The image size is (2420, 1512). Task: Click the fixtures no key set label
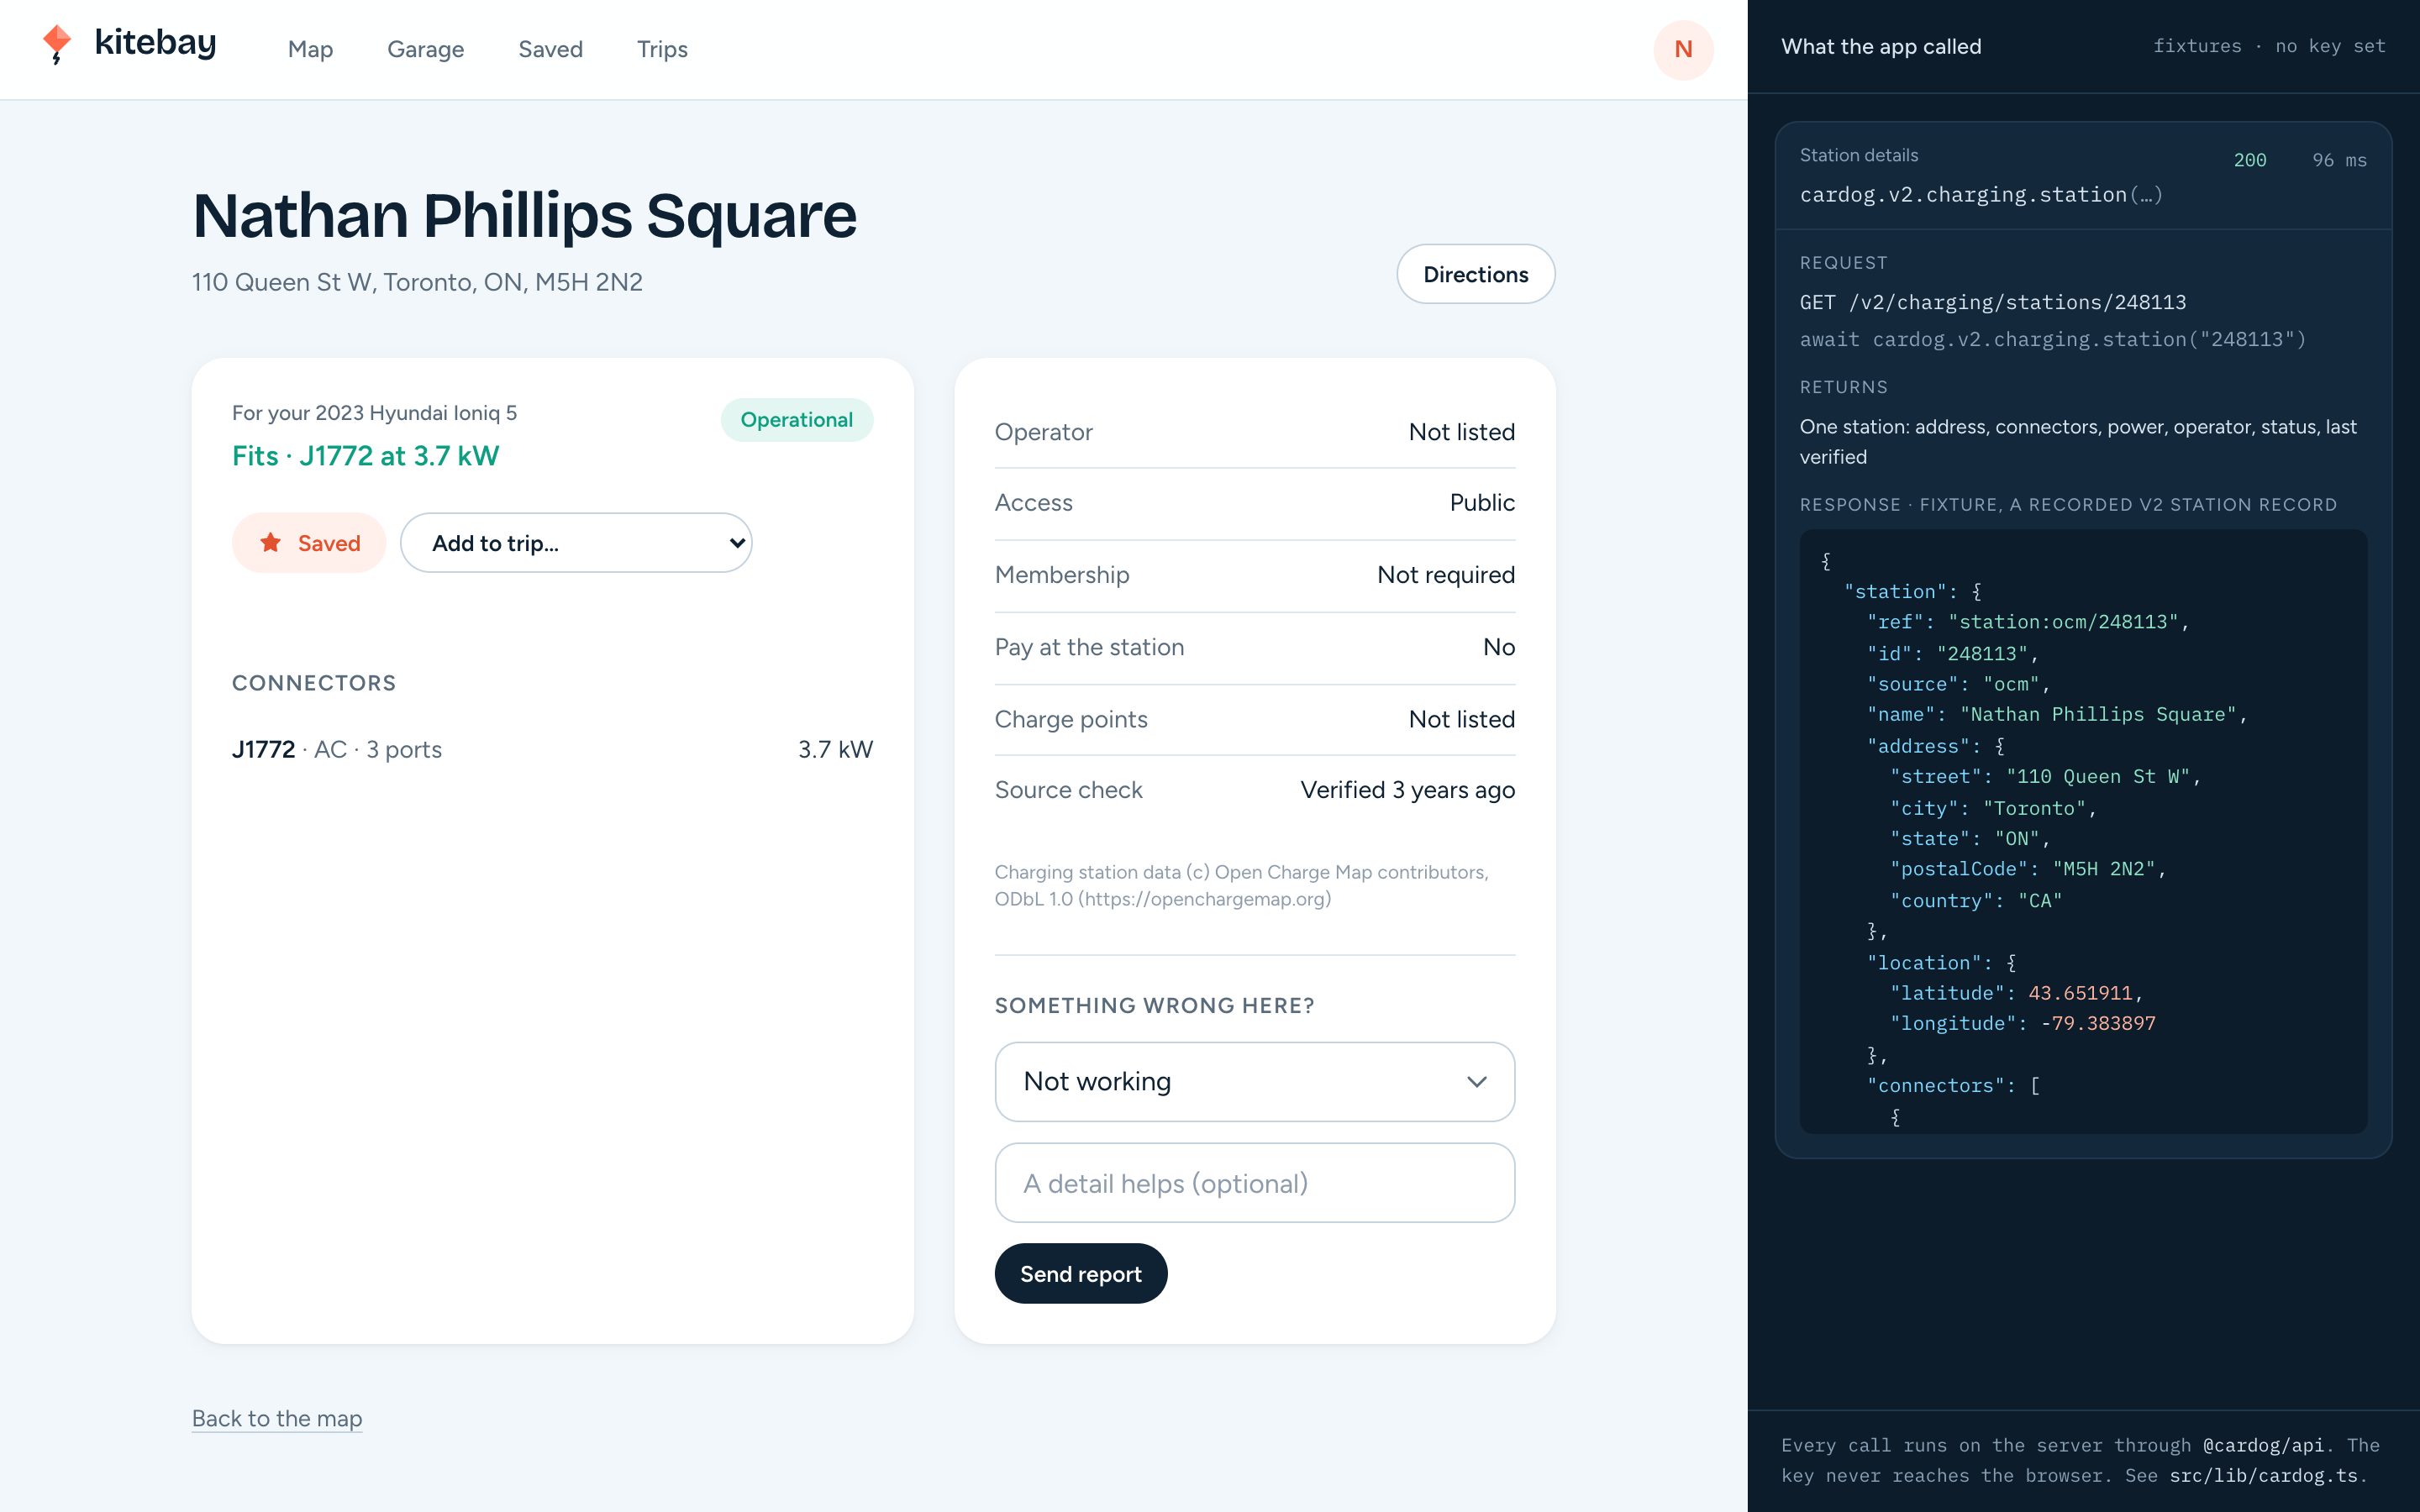(2269, 46)
